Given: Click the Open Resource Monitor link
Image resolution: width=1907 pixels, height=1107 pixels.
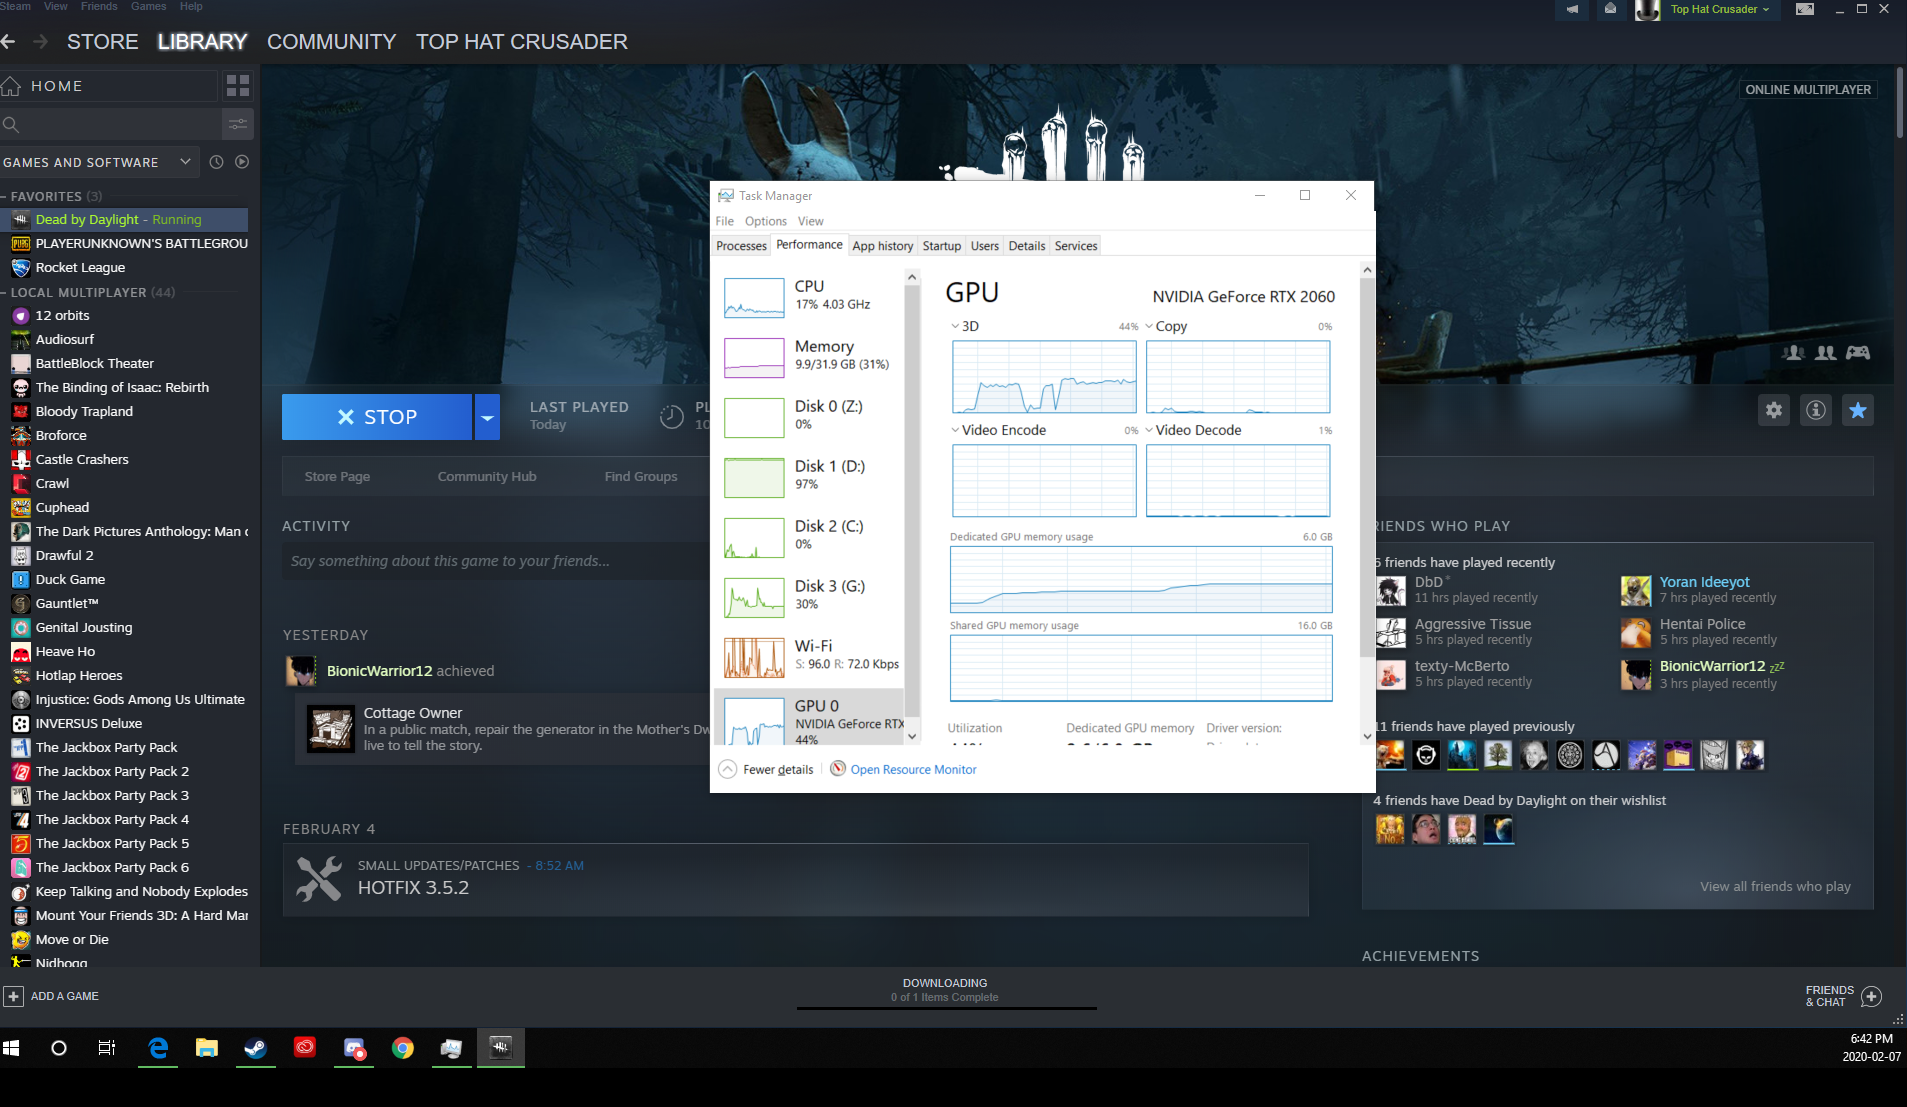Looking at the screenshot, I should tap(912, 769).
